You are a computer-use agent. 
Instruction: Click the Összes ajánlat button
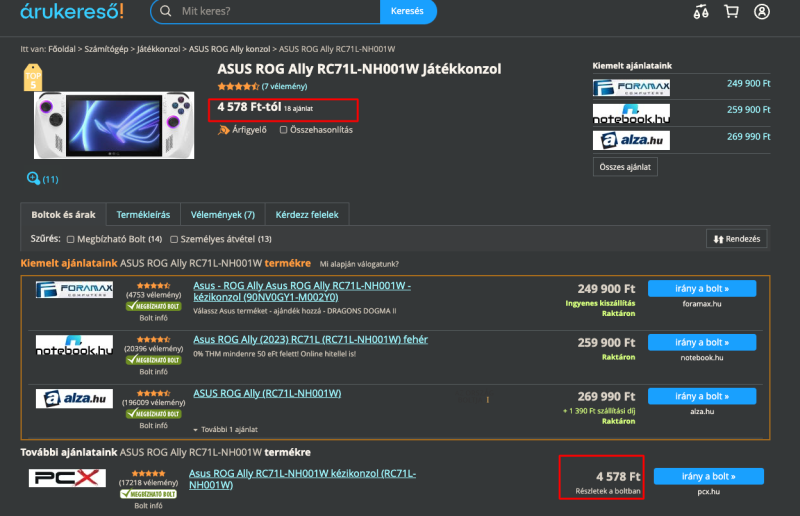(x=625, y=167)
